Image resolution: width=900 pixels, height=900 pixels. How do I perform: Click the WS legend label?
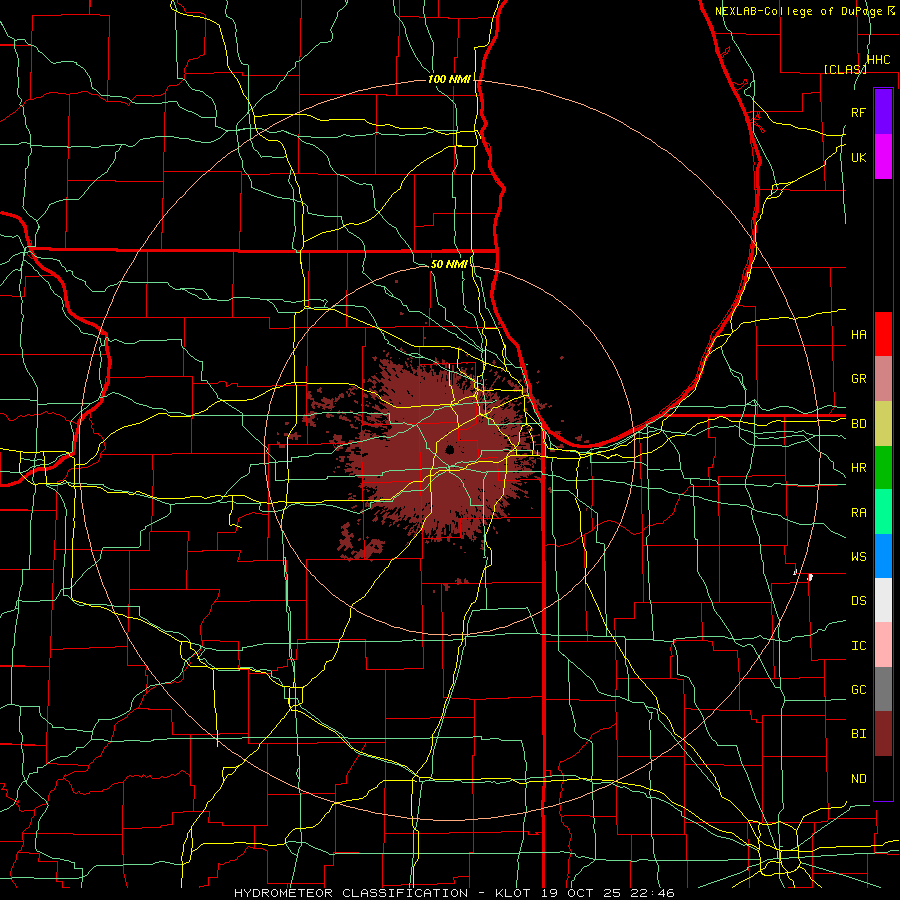[858, 557]
